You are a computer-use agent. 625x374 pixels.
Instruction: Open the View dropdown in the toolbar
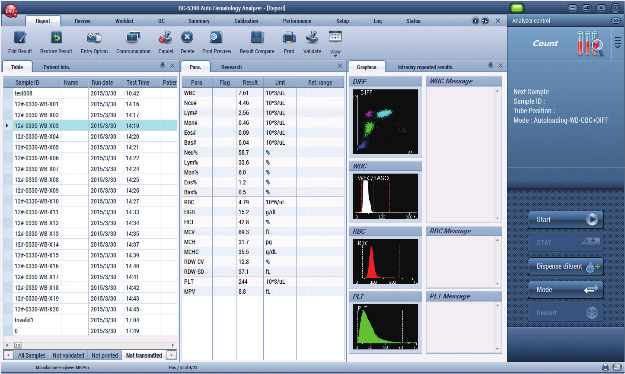pyautogui.click(x=335, y=43)
